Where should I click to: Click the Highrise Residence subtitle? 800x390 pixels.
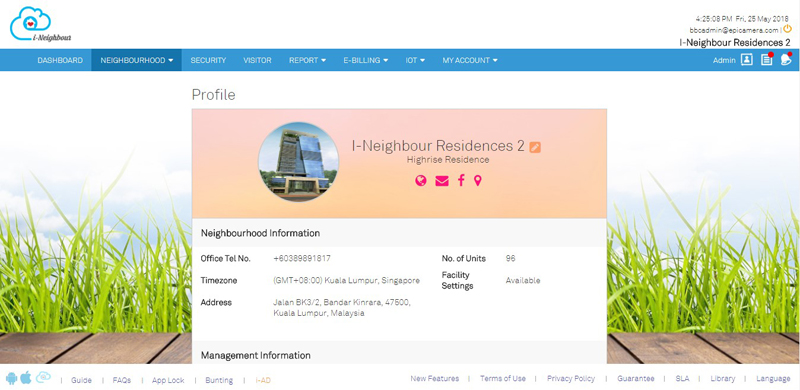[x=448, y=160]
